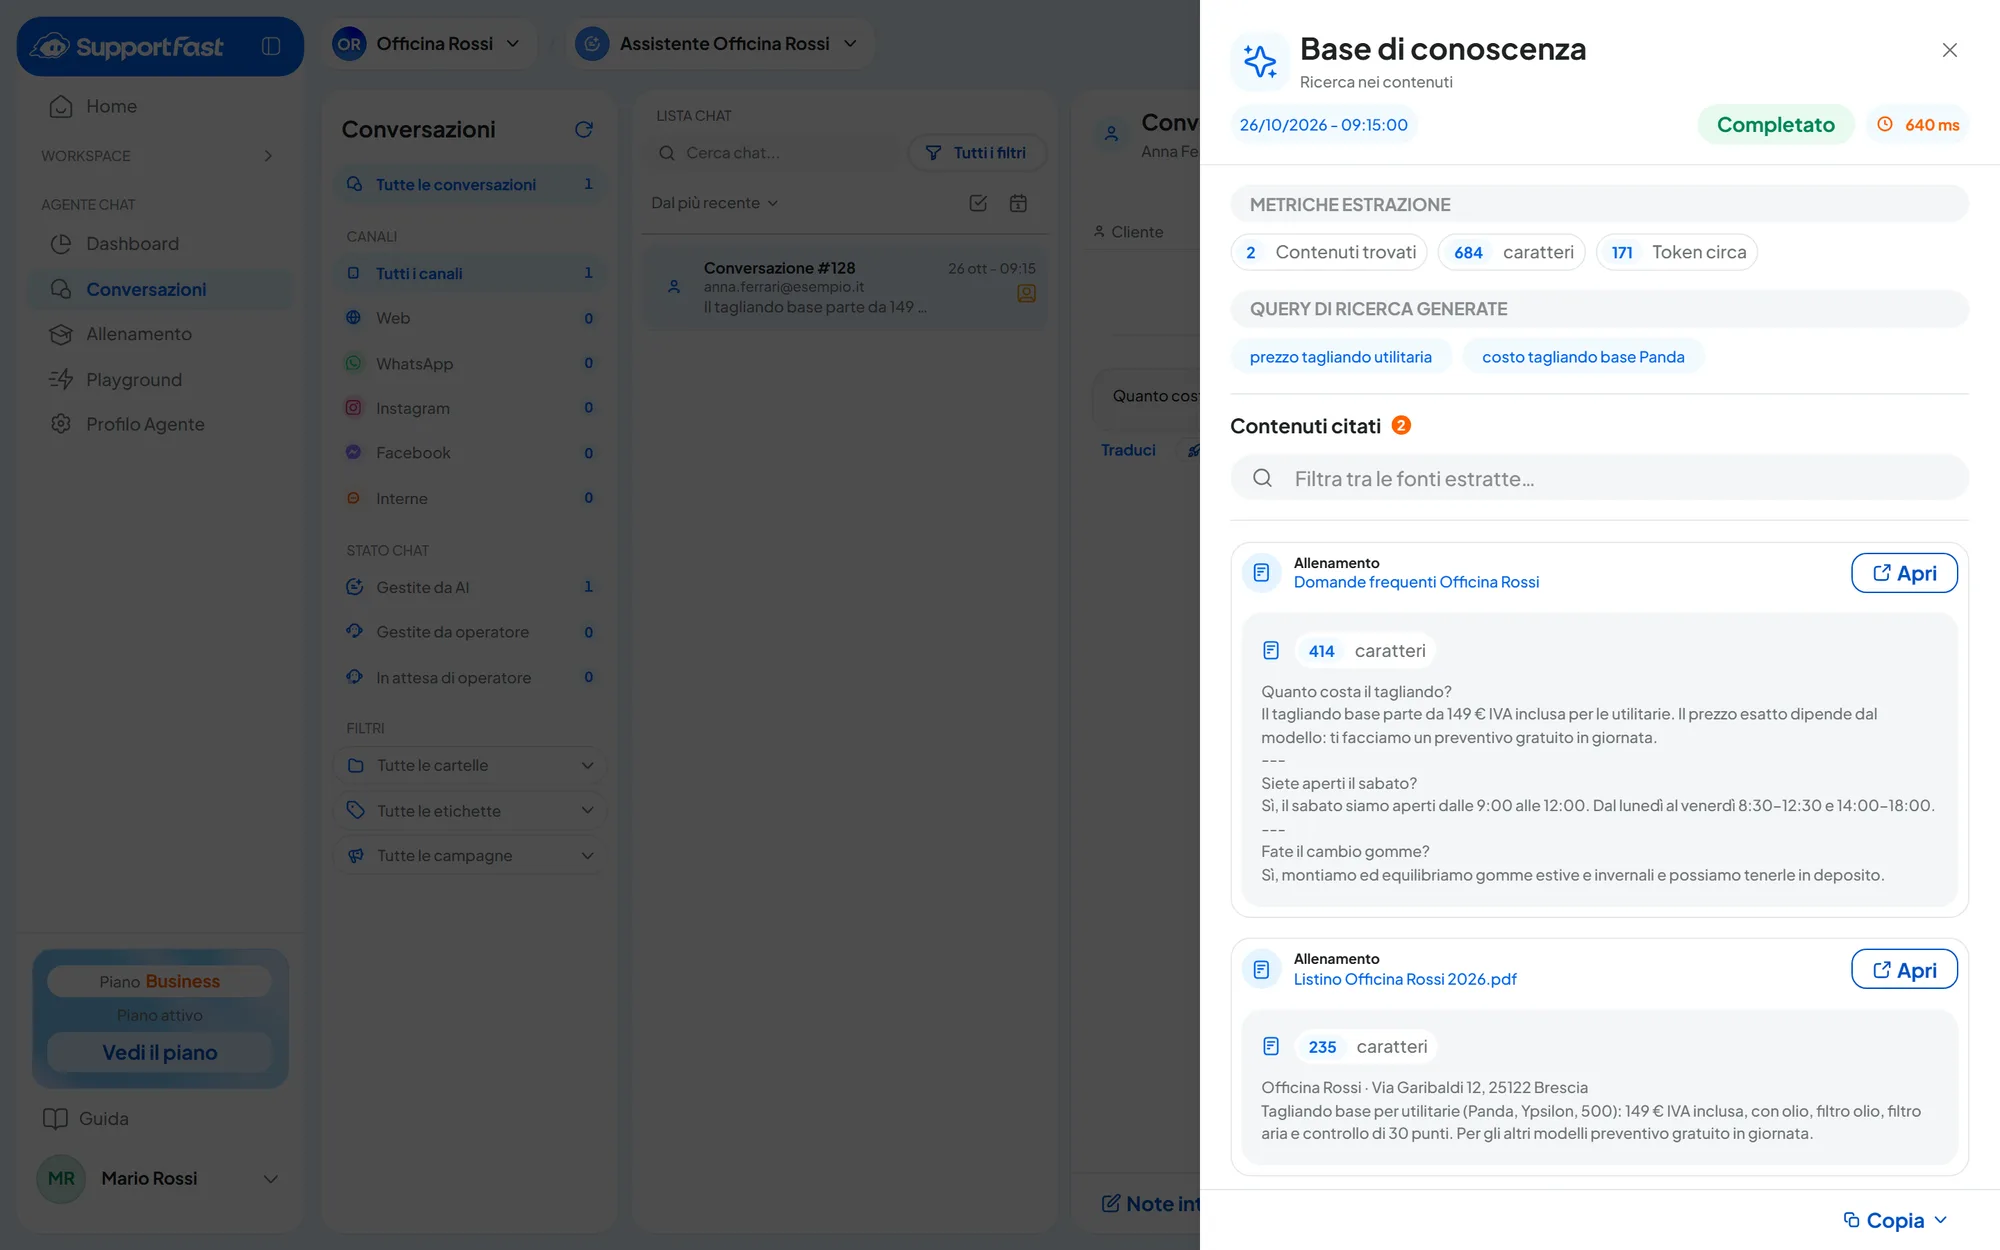Select the query chip costo tagliando base Panda
2000x1250 pixels.
1583,357
